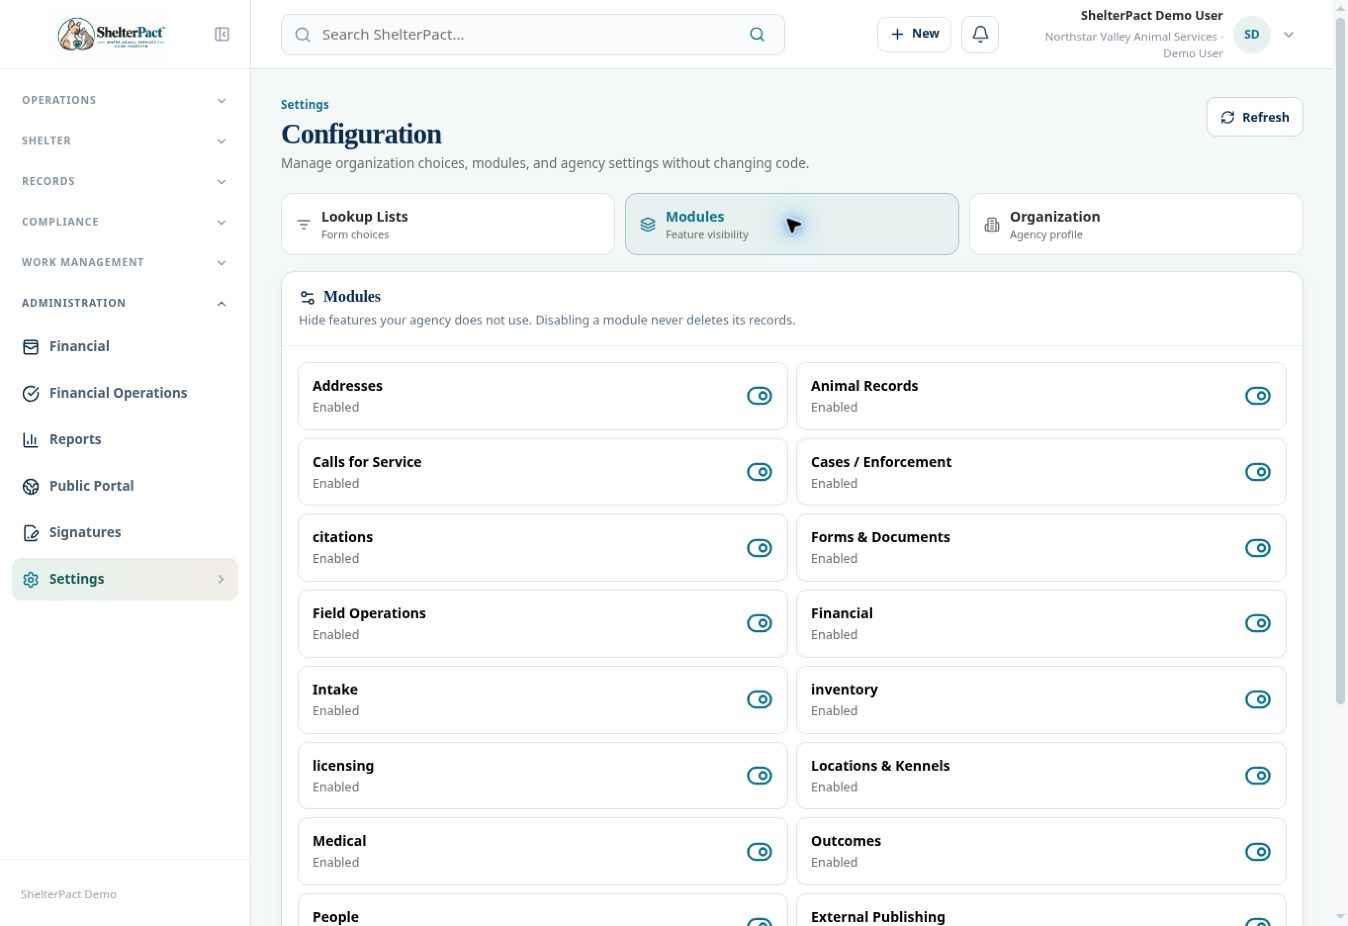
Task: Click the Settings gear icon in sidebar
Action: [31, 579]
